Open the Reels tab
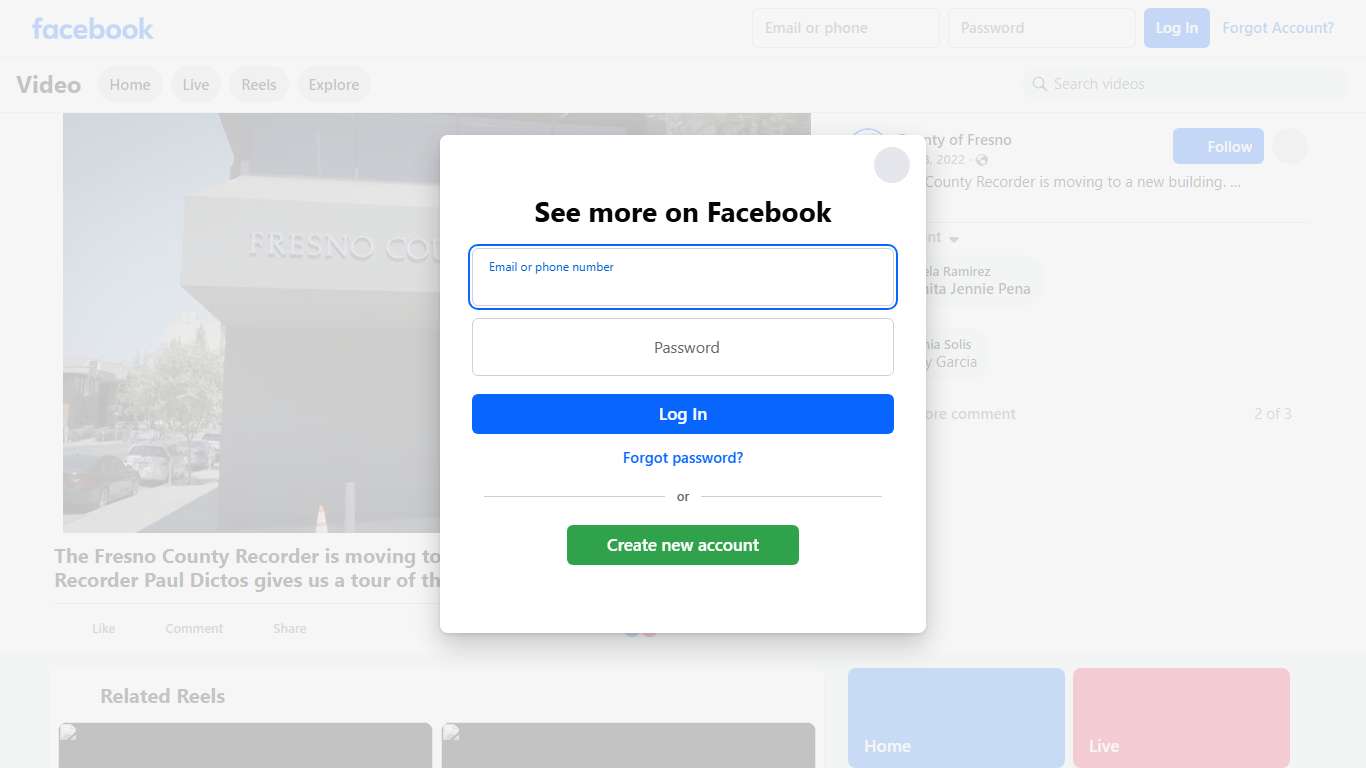The width and height of the screenshot is (1366, 768). pyautogui.click(x=259, y=85)
